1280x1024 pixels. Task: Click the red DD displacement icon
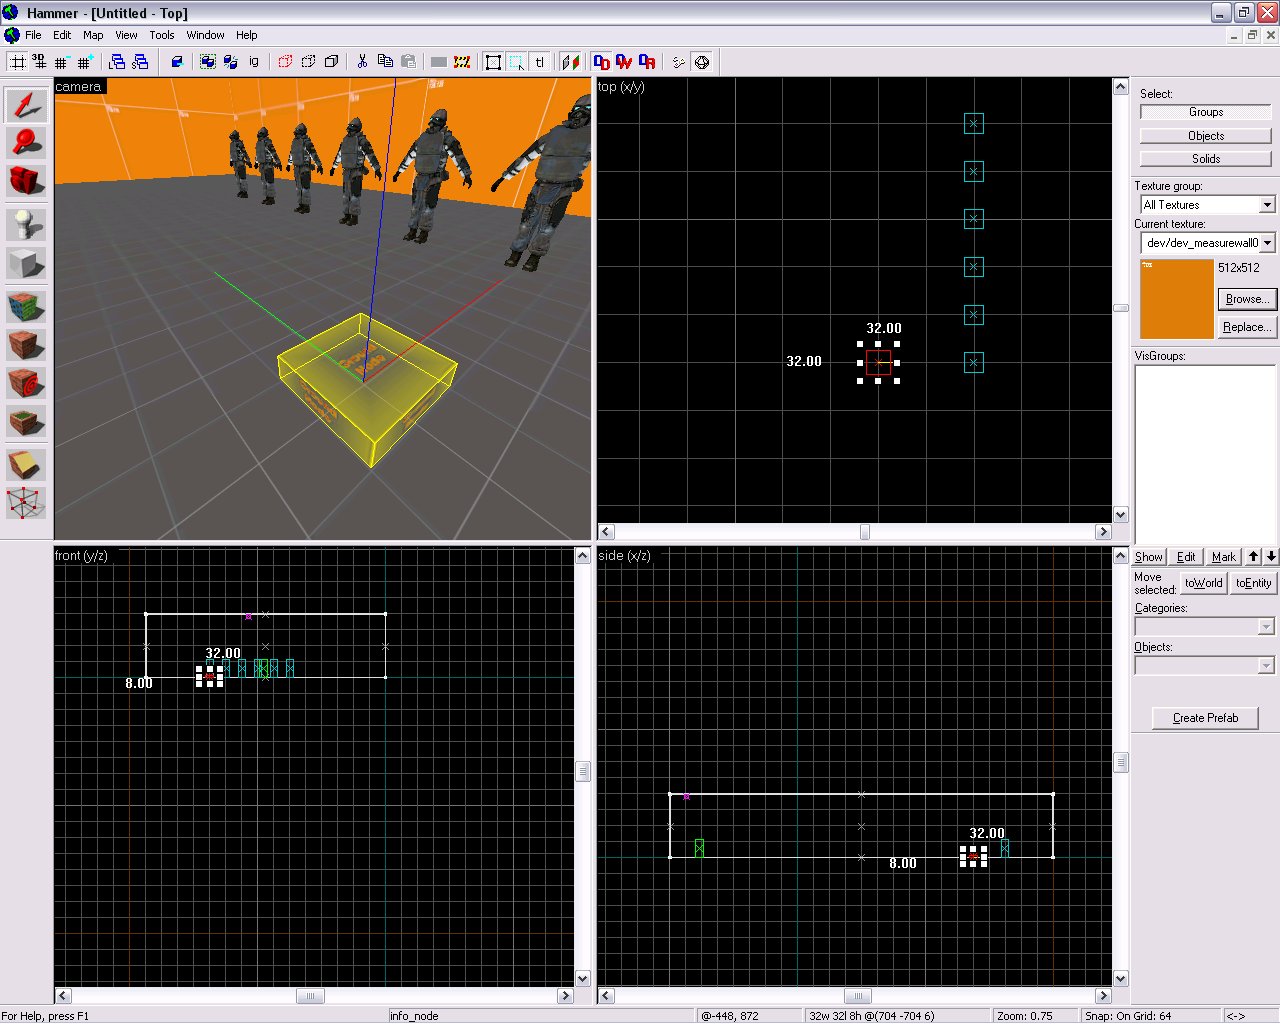click(x=601, y=62)
